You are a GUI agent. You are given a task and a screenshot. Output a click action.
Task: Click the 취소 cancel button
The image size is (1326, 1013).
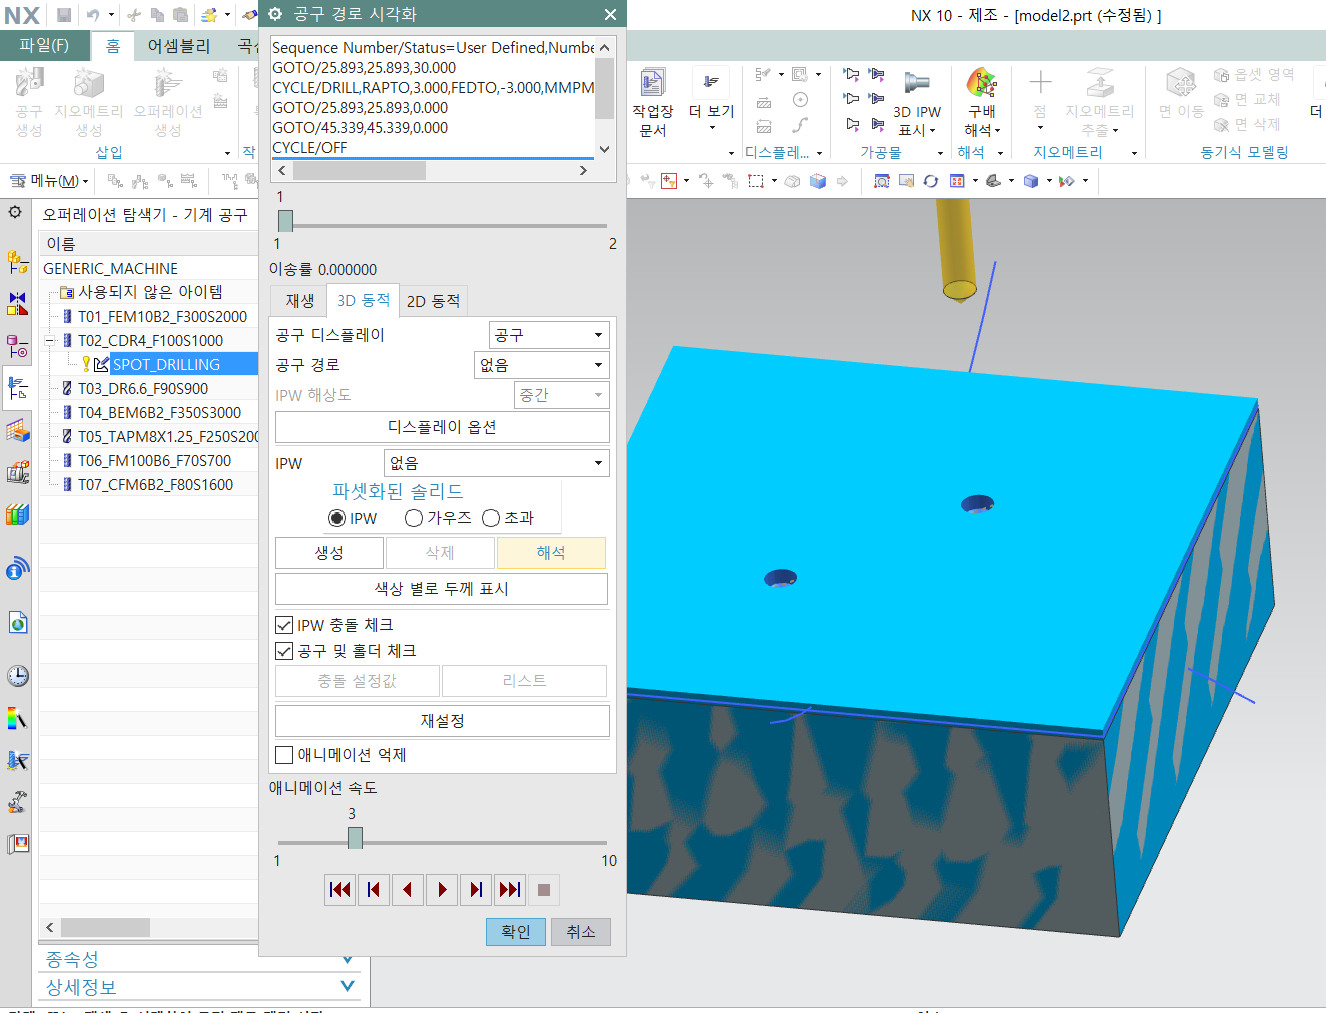pyautogui.click(x=581, y=932)
